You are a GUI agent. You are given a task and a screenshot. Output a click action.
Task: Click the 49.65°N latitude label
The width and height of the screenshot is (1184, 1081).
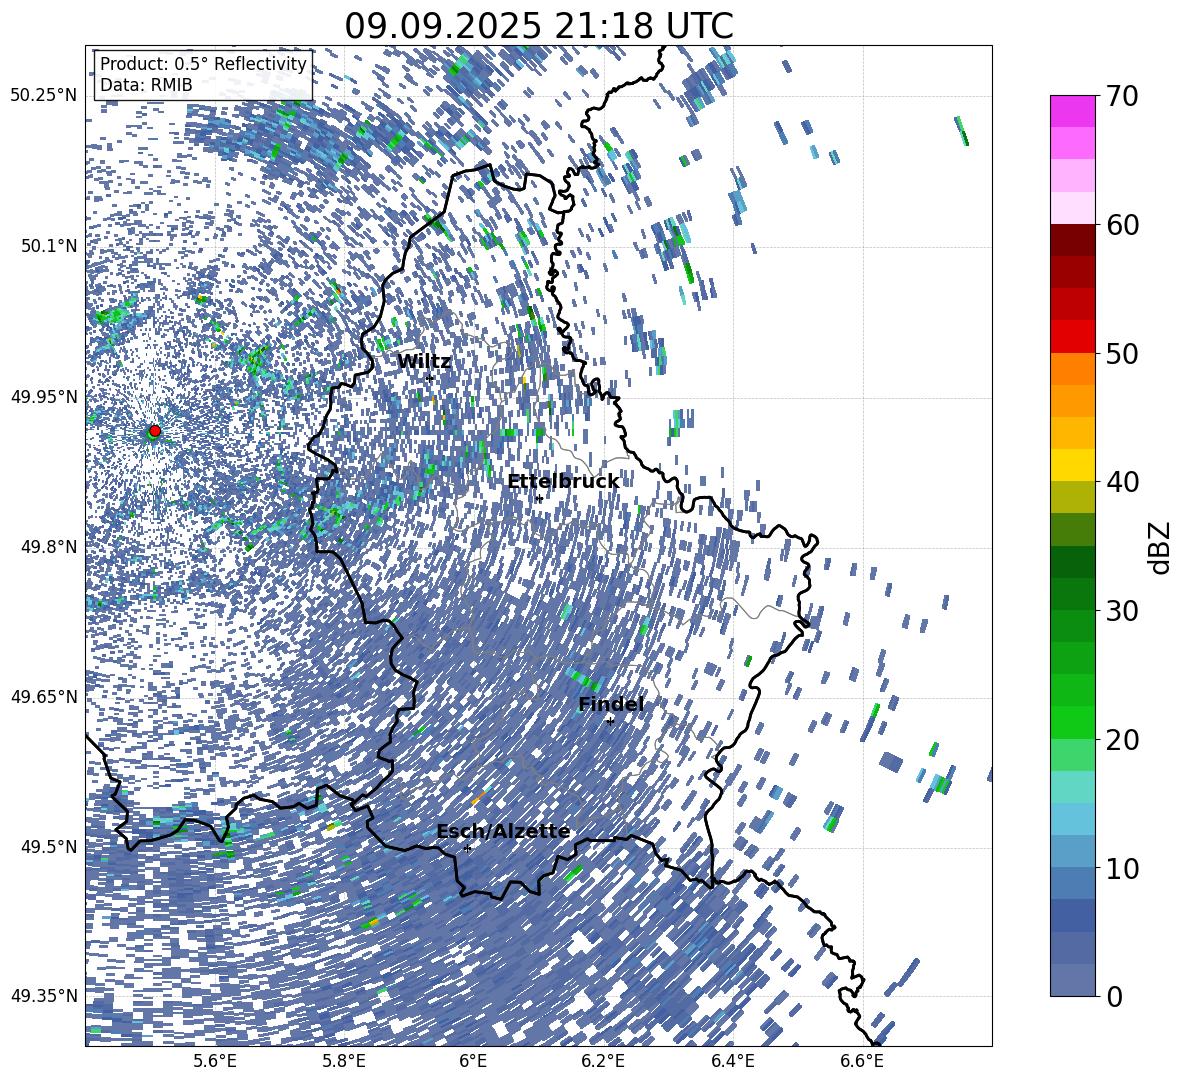44,697
